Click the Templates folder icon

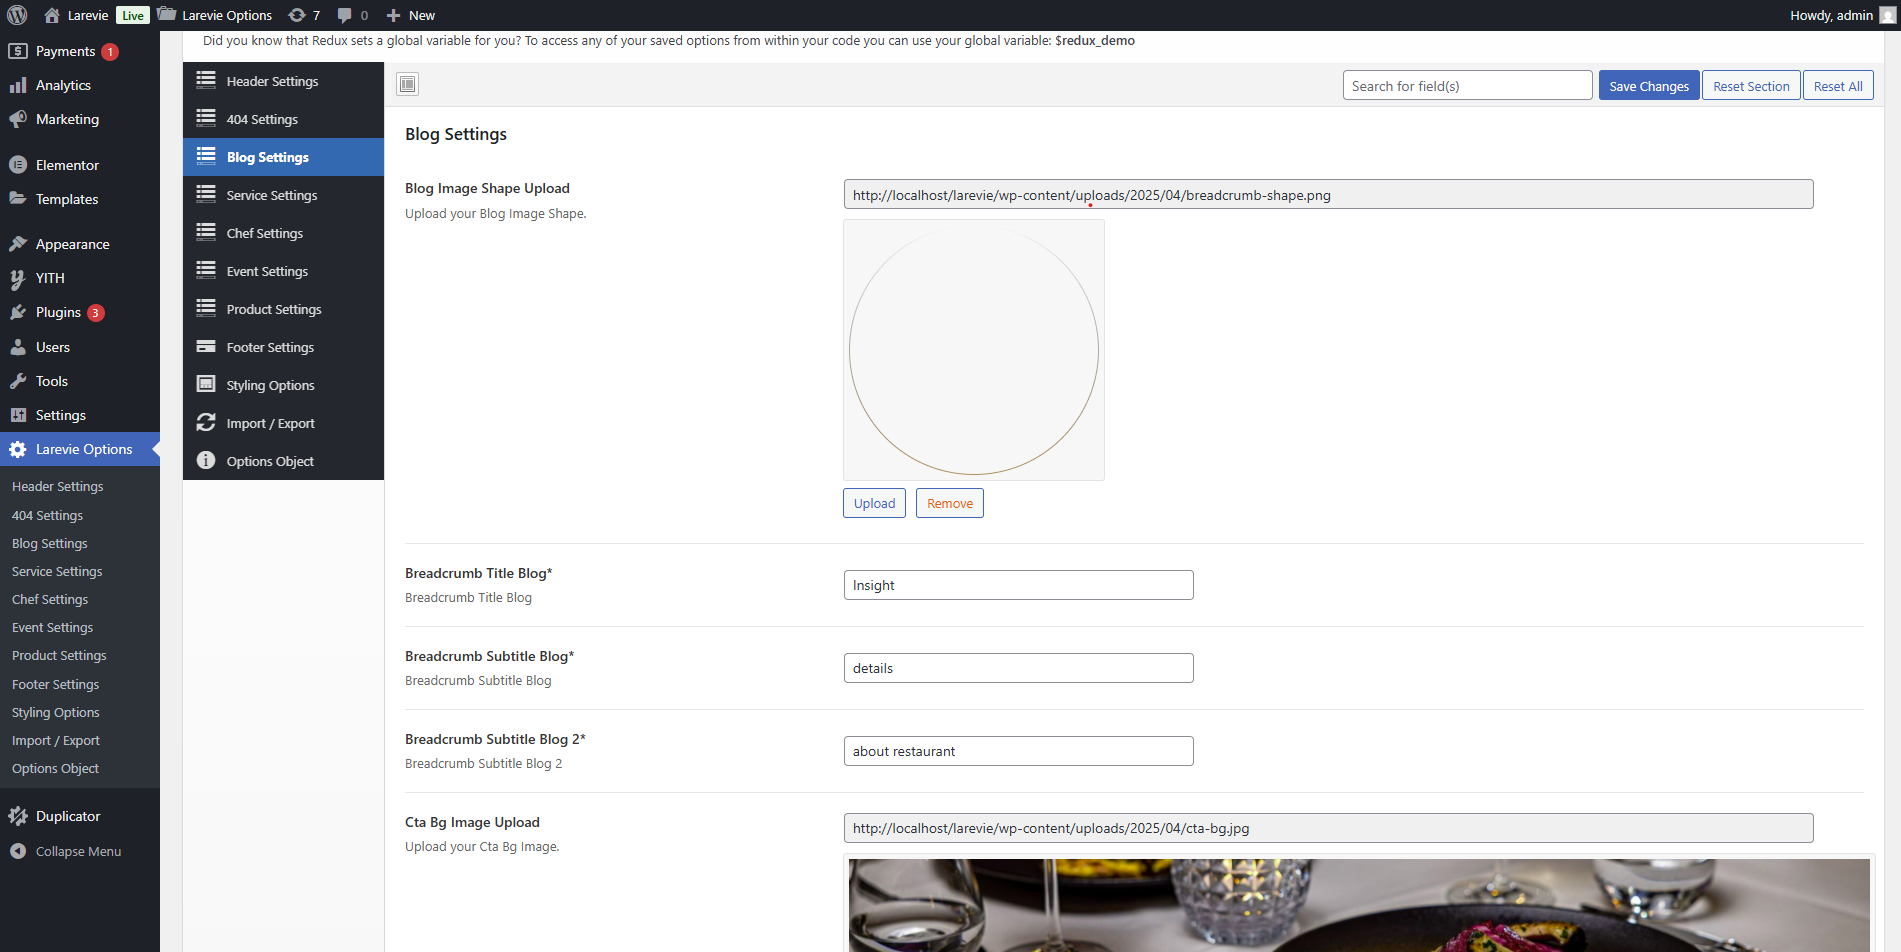coord(18,199)
